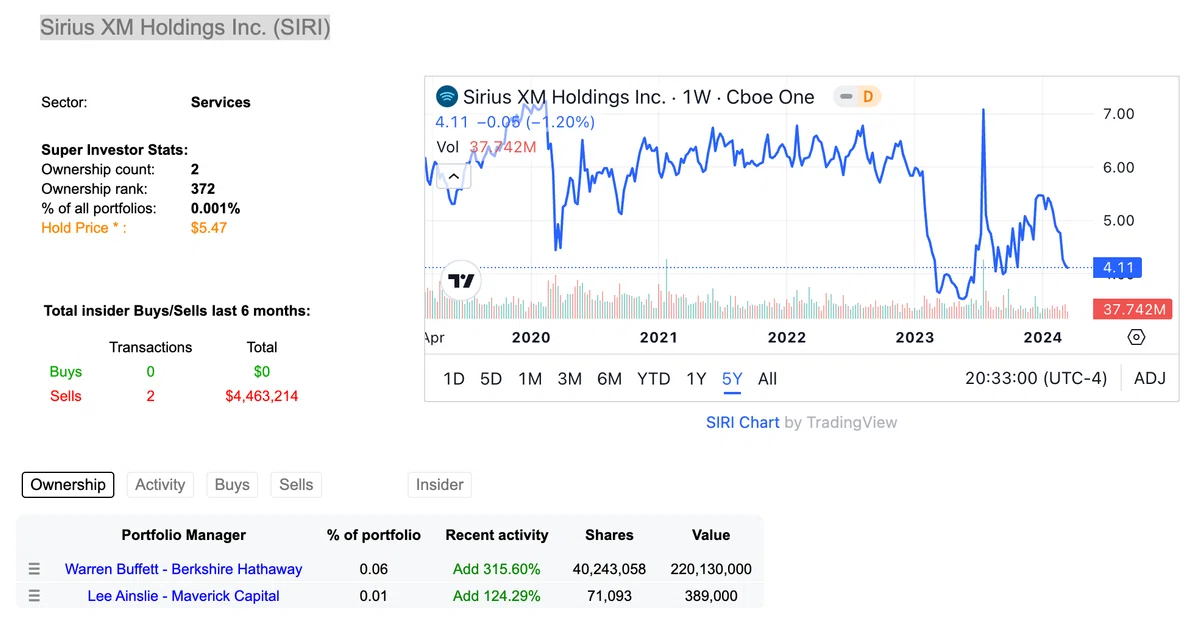Open the Insider tab
The width and height of the screenshot is (1200, 618).
pyautogui.click(x=440, y=485)
